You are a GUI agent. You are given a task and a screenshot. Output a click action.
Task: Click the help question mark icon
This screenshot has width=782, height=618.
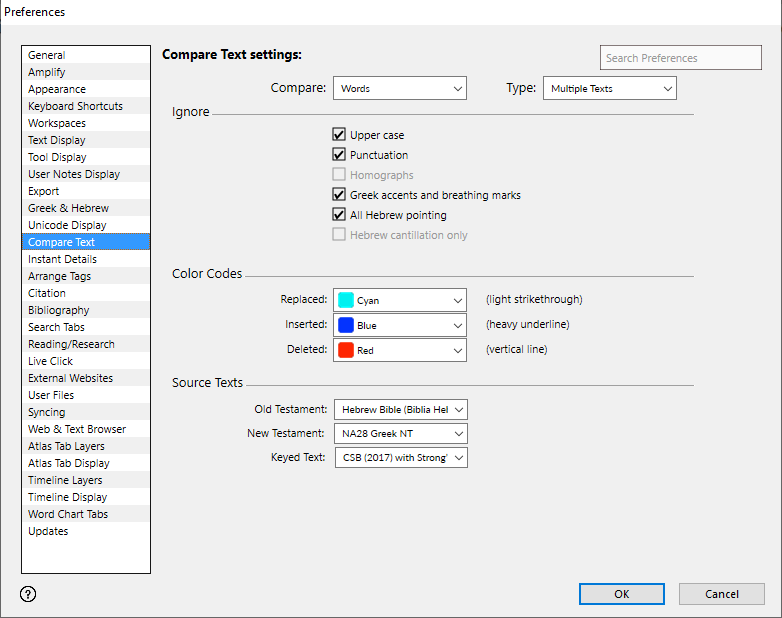[28, 594]
